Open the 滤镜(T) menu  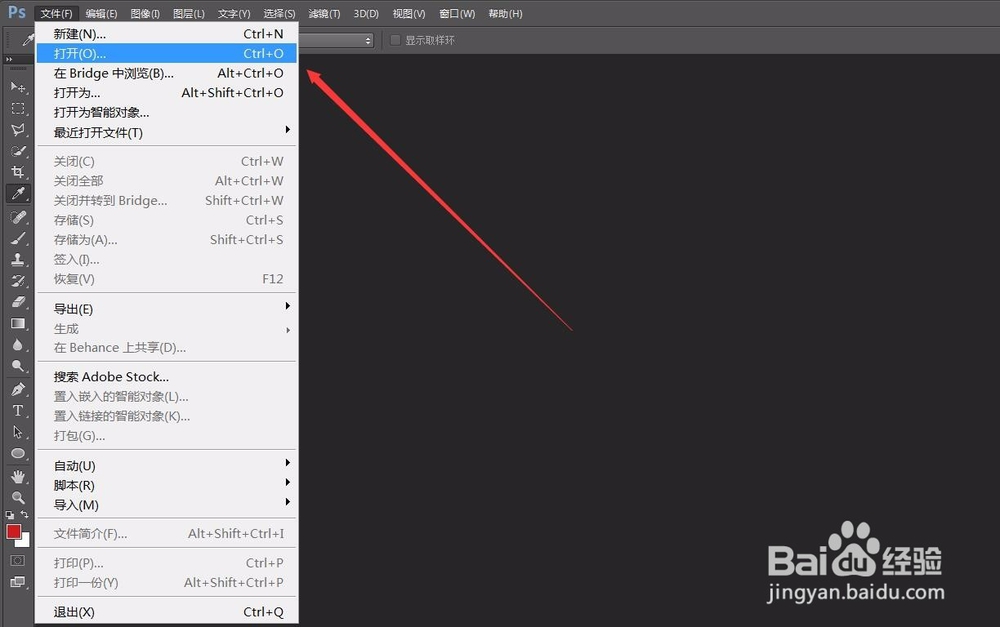324,13
